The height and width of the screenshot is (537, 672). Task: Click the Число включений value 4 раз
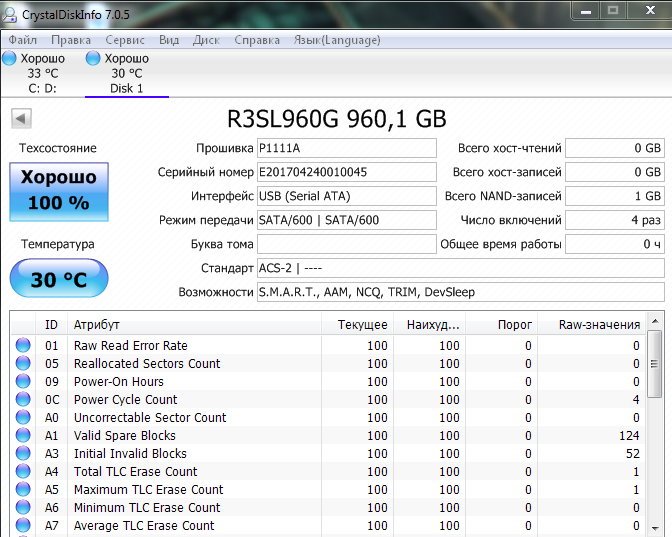pyautogui.click(x=615, y=220)
